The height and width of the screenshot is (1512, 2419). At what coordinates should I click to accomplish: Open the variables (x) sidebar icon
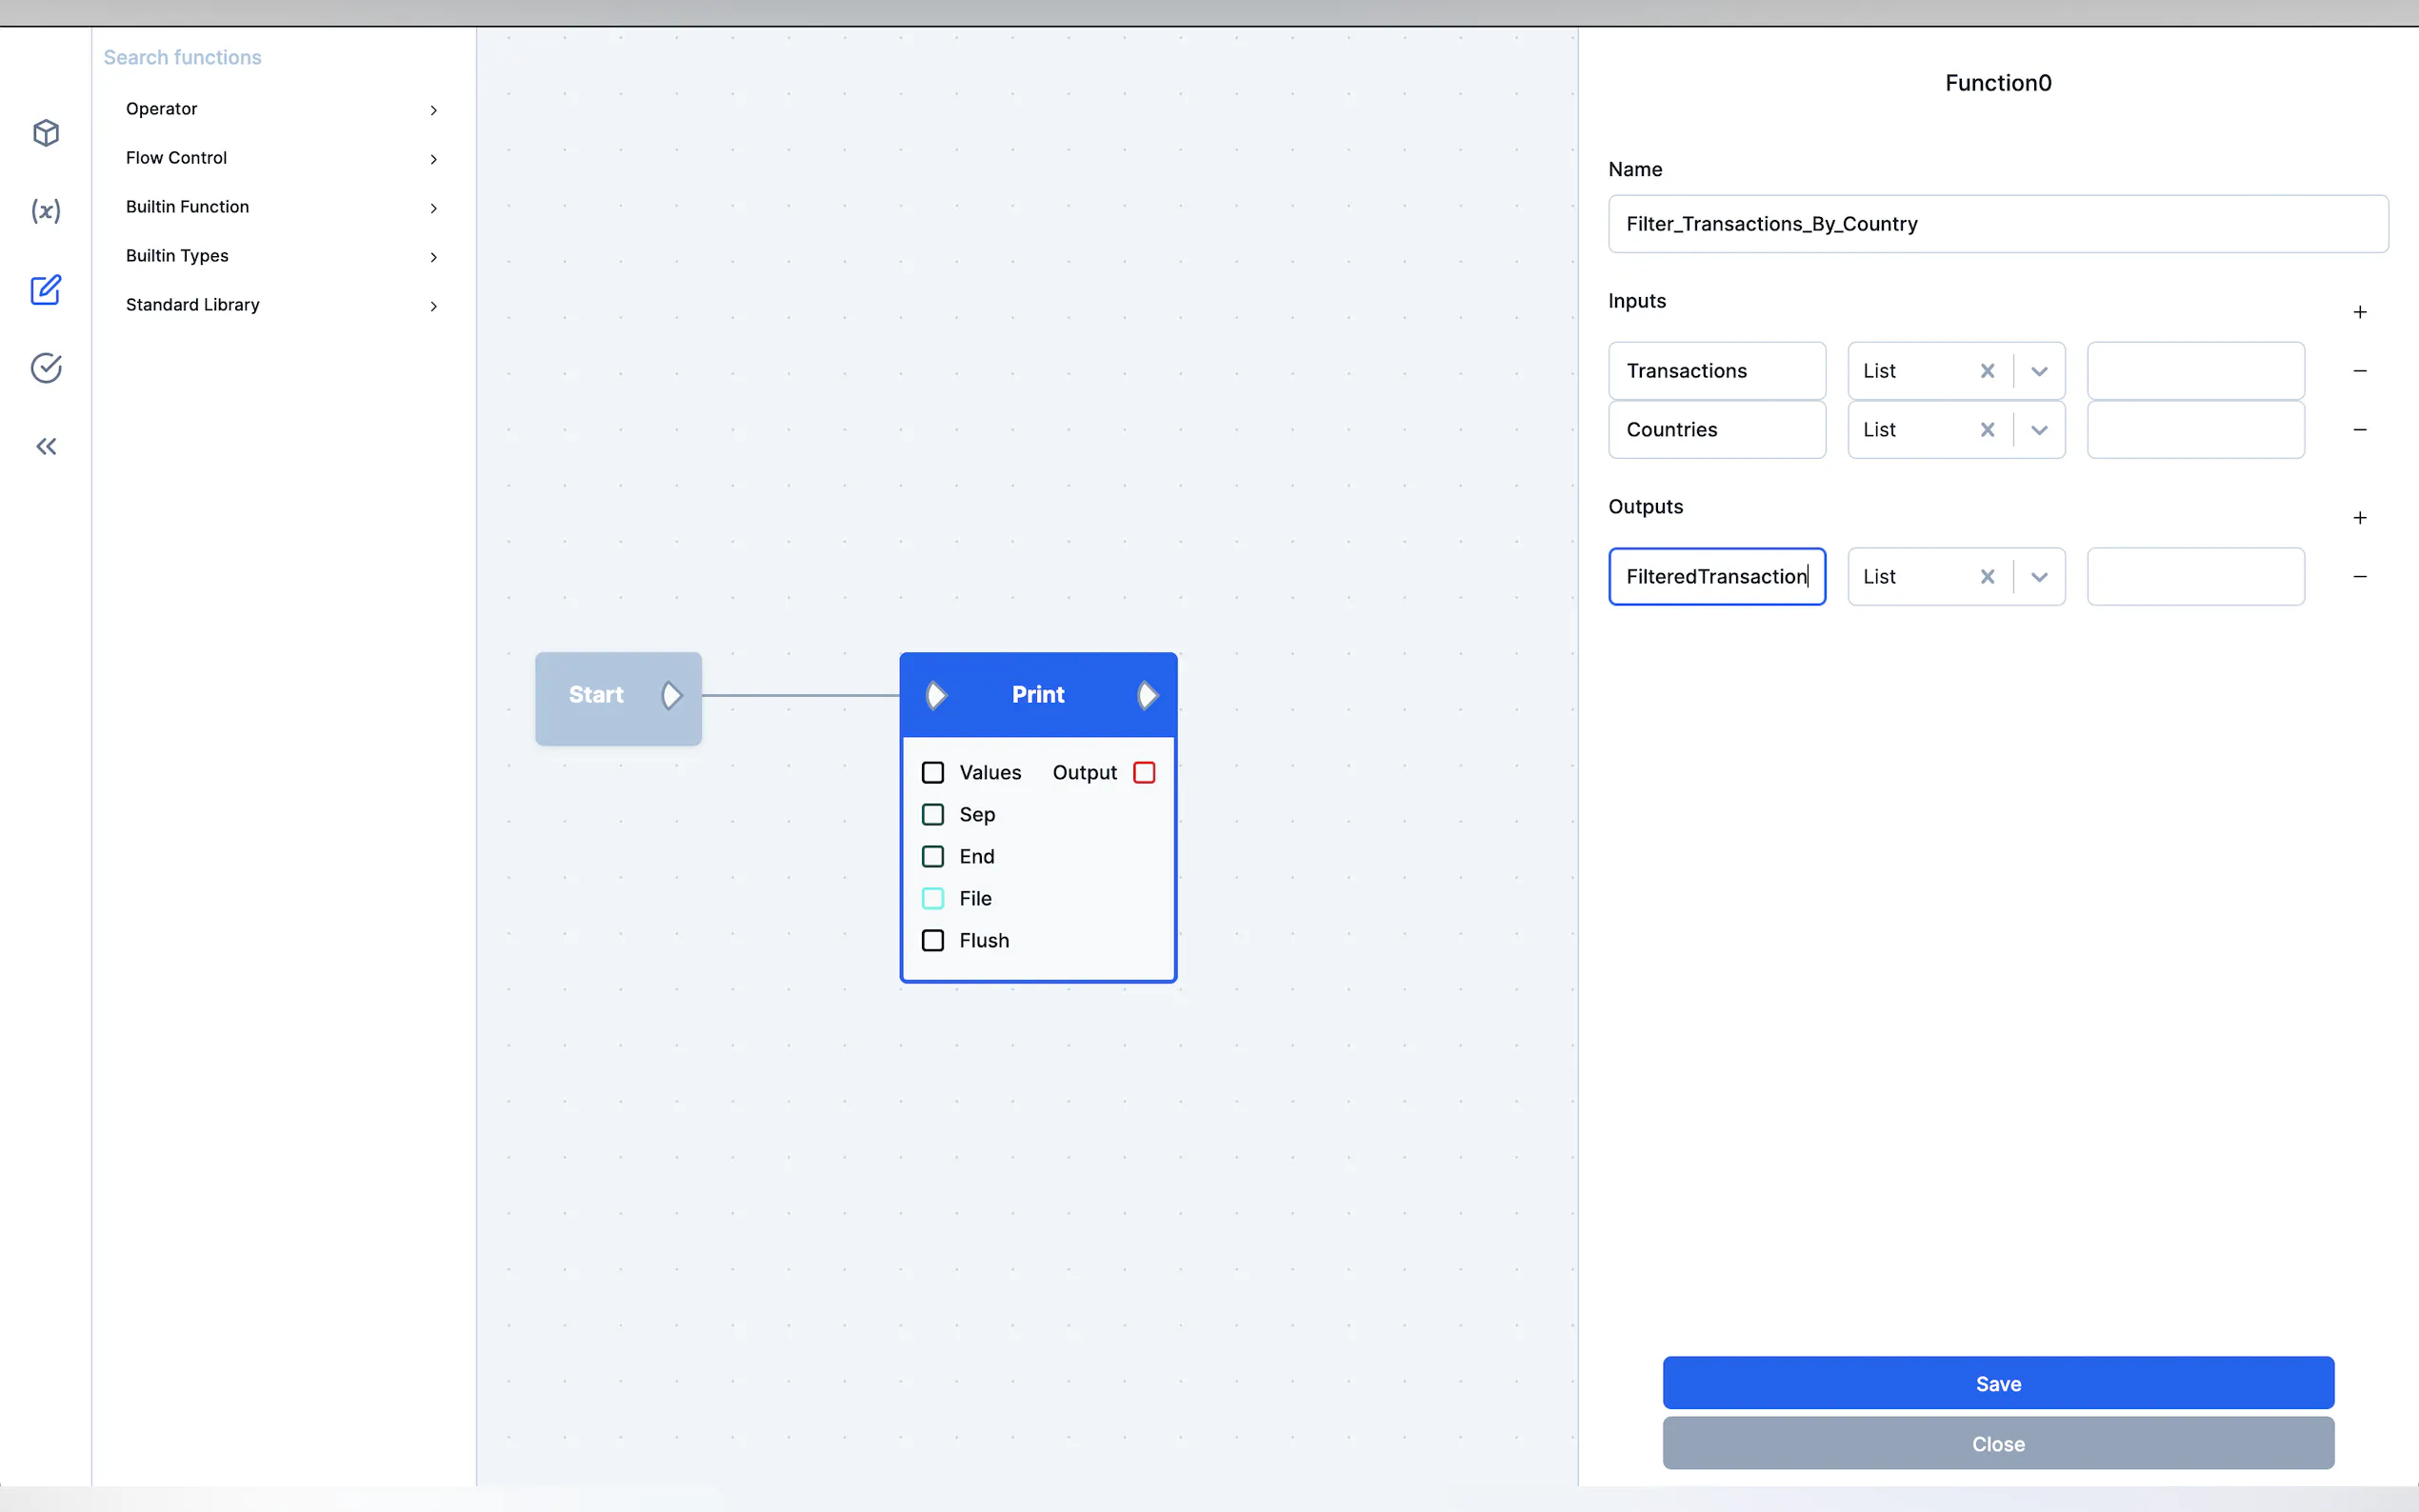point(46,211)
